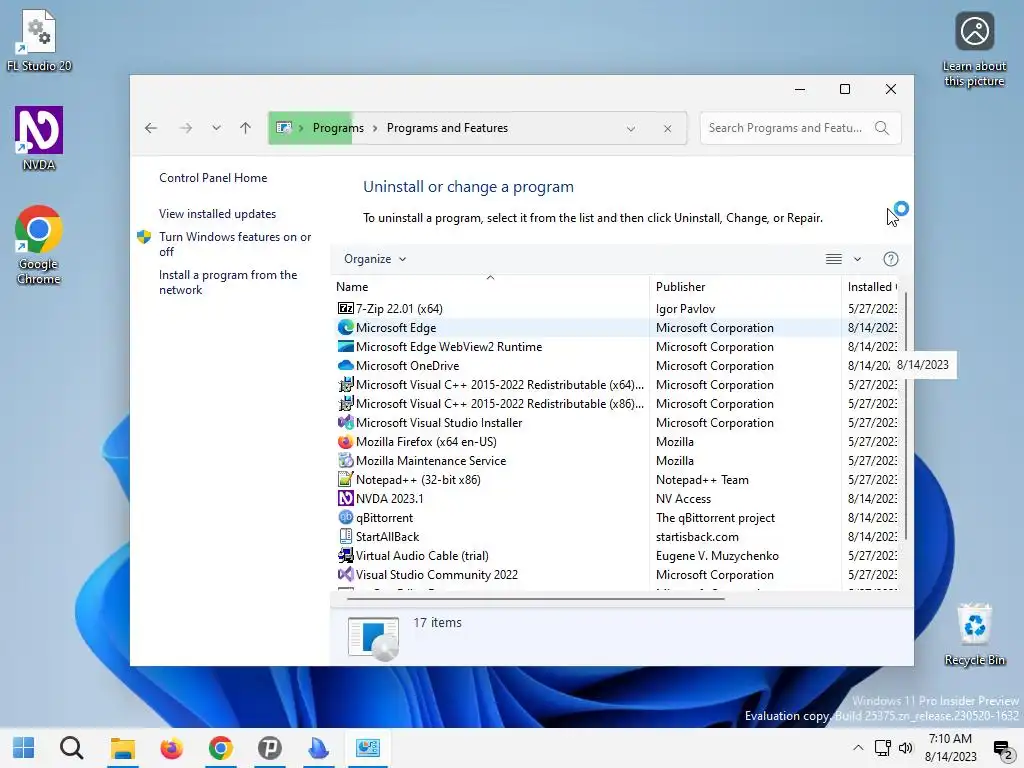Expand the recent locations chevron

[216, 128]
